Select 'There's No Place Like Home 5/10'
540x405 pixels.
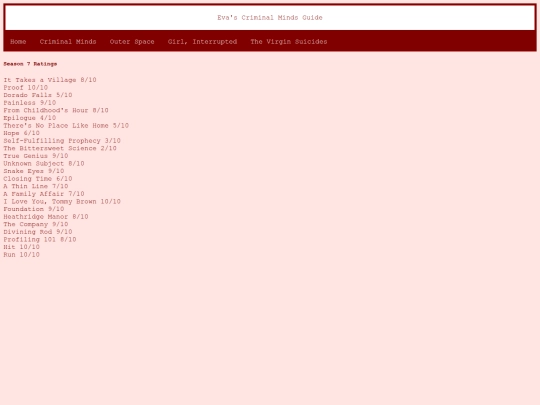pos(66,125)
